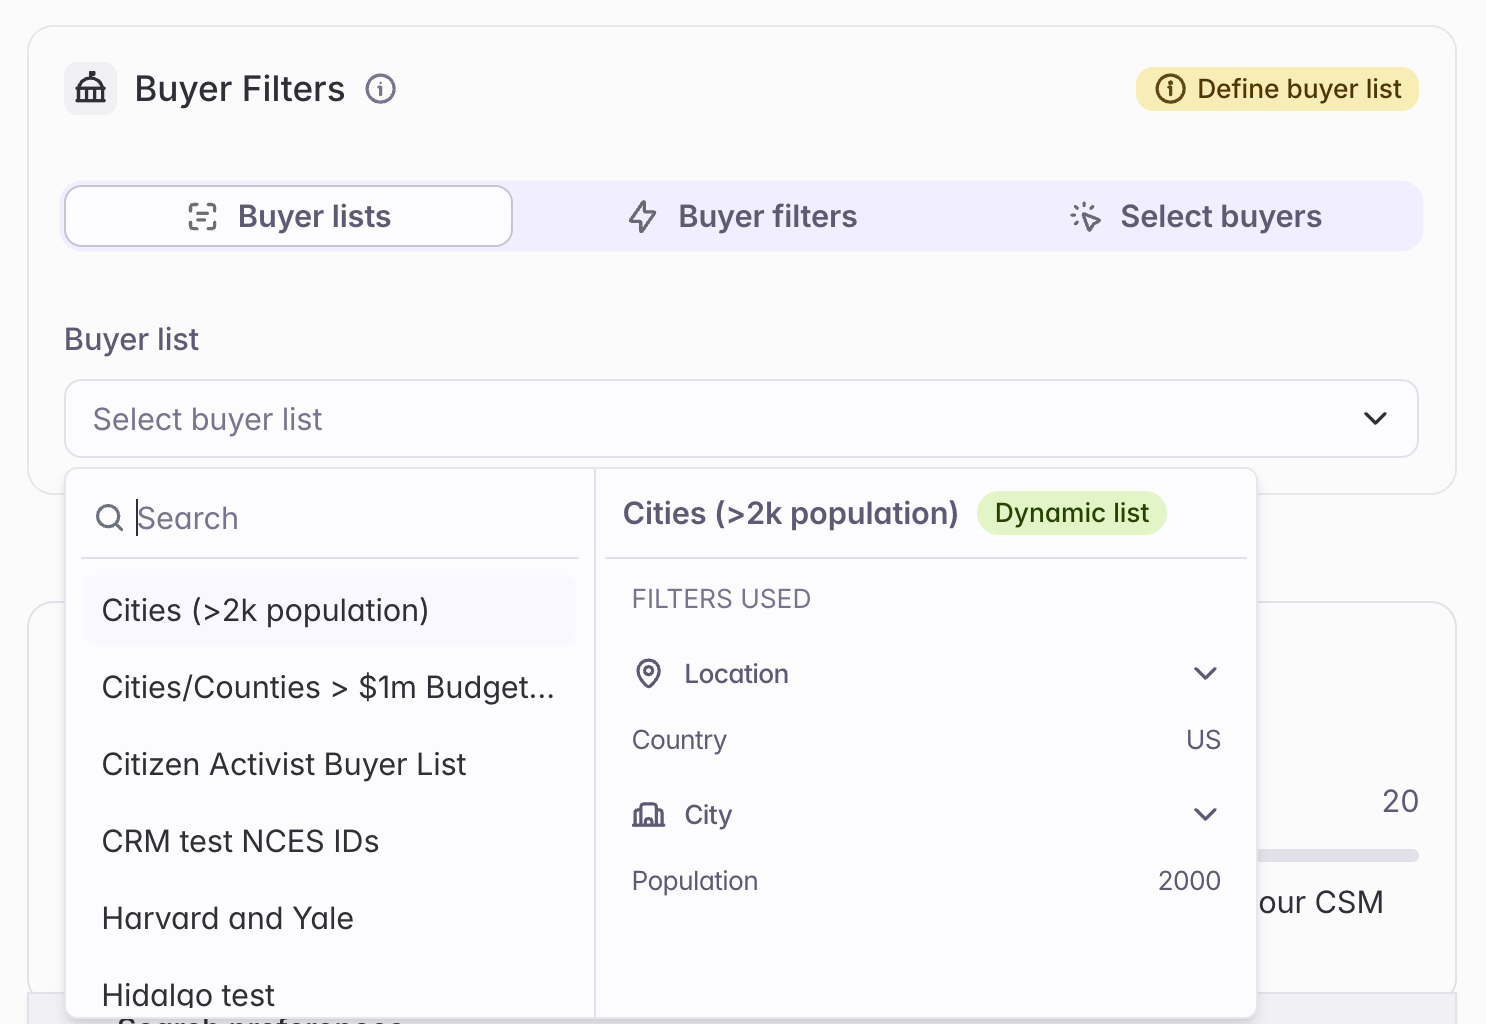Click the progress bar under the 20 value

tap(1338, 855)
